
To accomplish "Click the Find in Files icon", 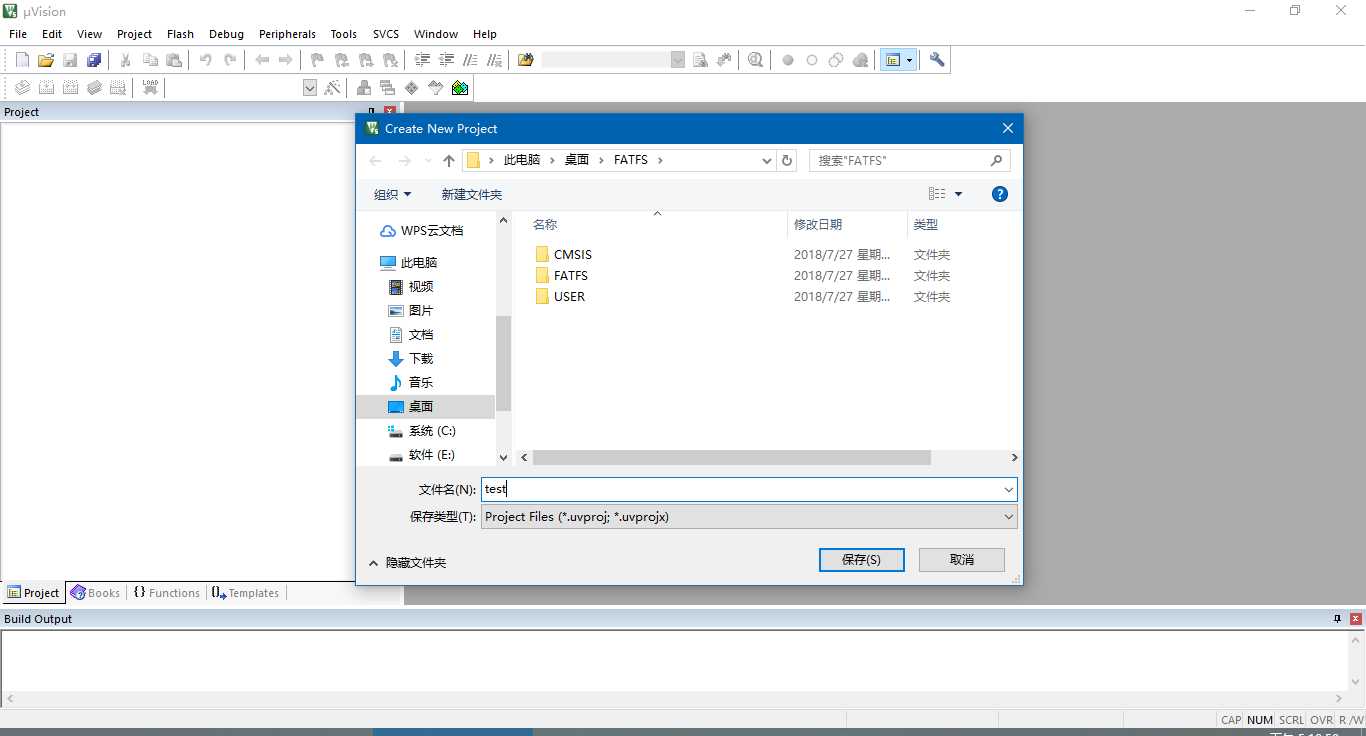I will coord(701,60).
